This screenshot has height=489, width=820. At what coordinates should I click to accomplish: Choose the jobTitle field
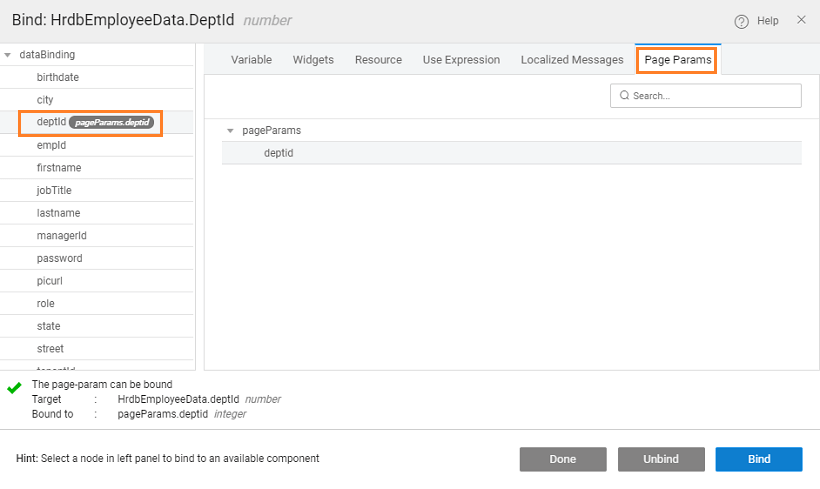pos(54,191)
